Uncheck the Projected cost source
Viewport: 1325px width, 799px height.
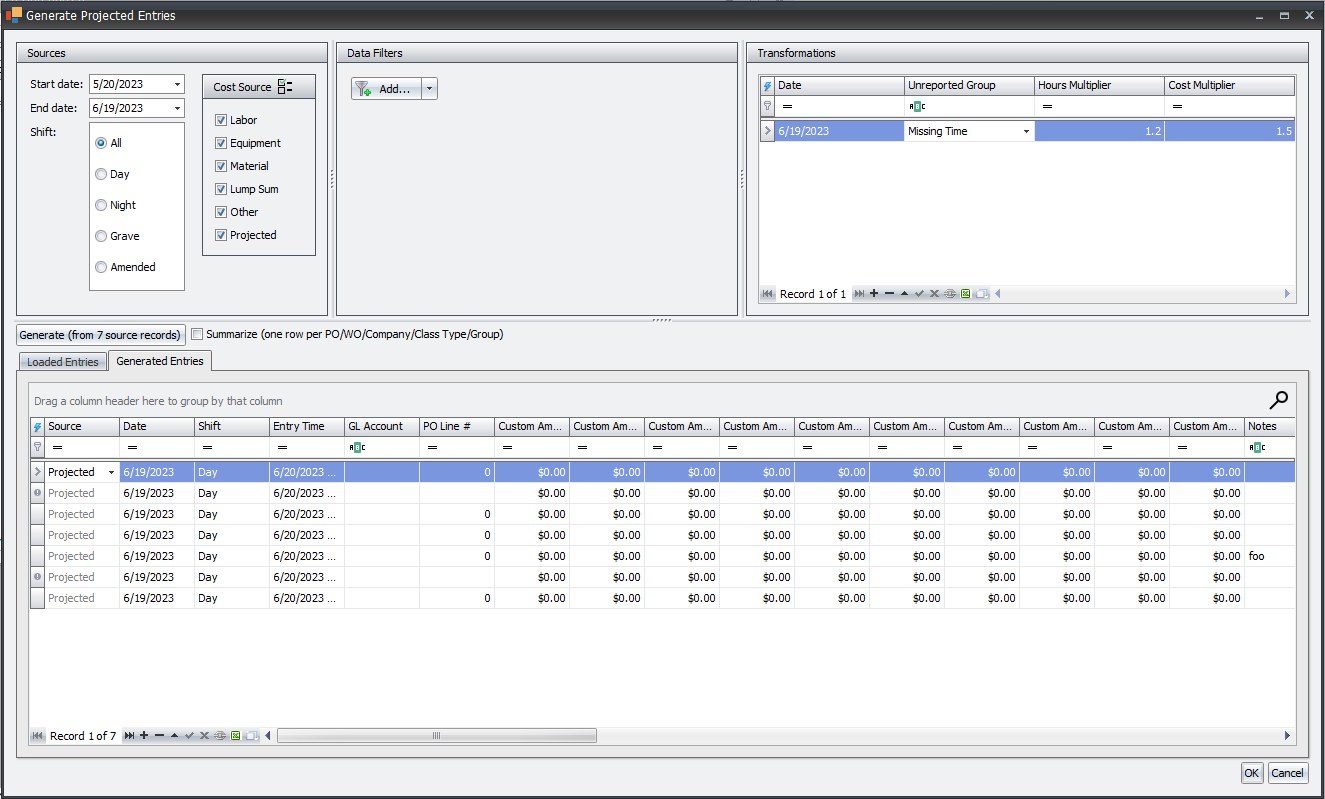221,235
